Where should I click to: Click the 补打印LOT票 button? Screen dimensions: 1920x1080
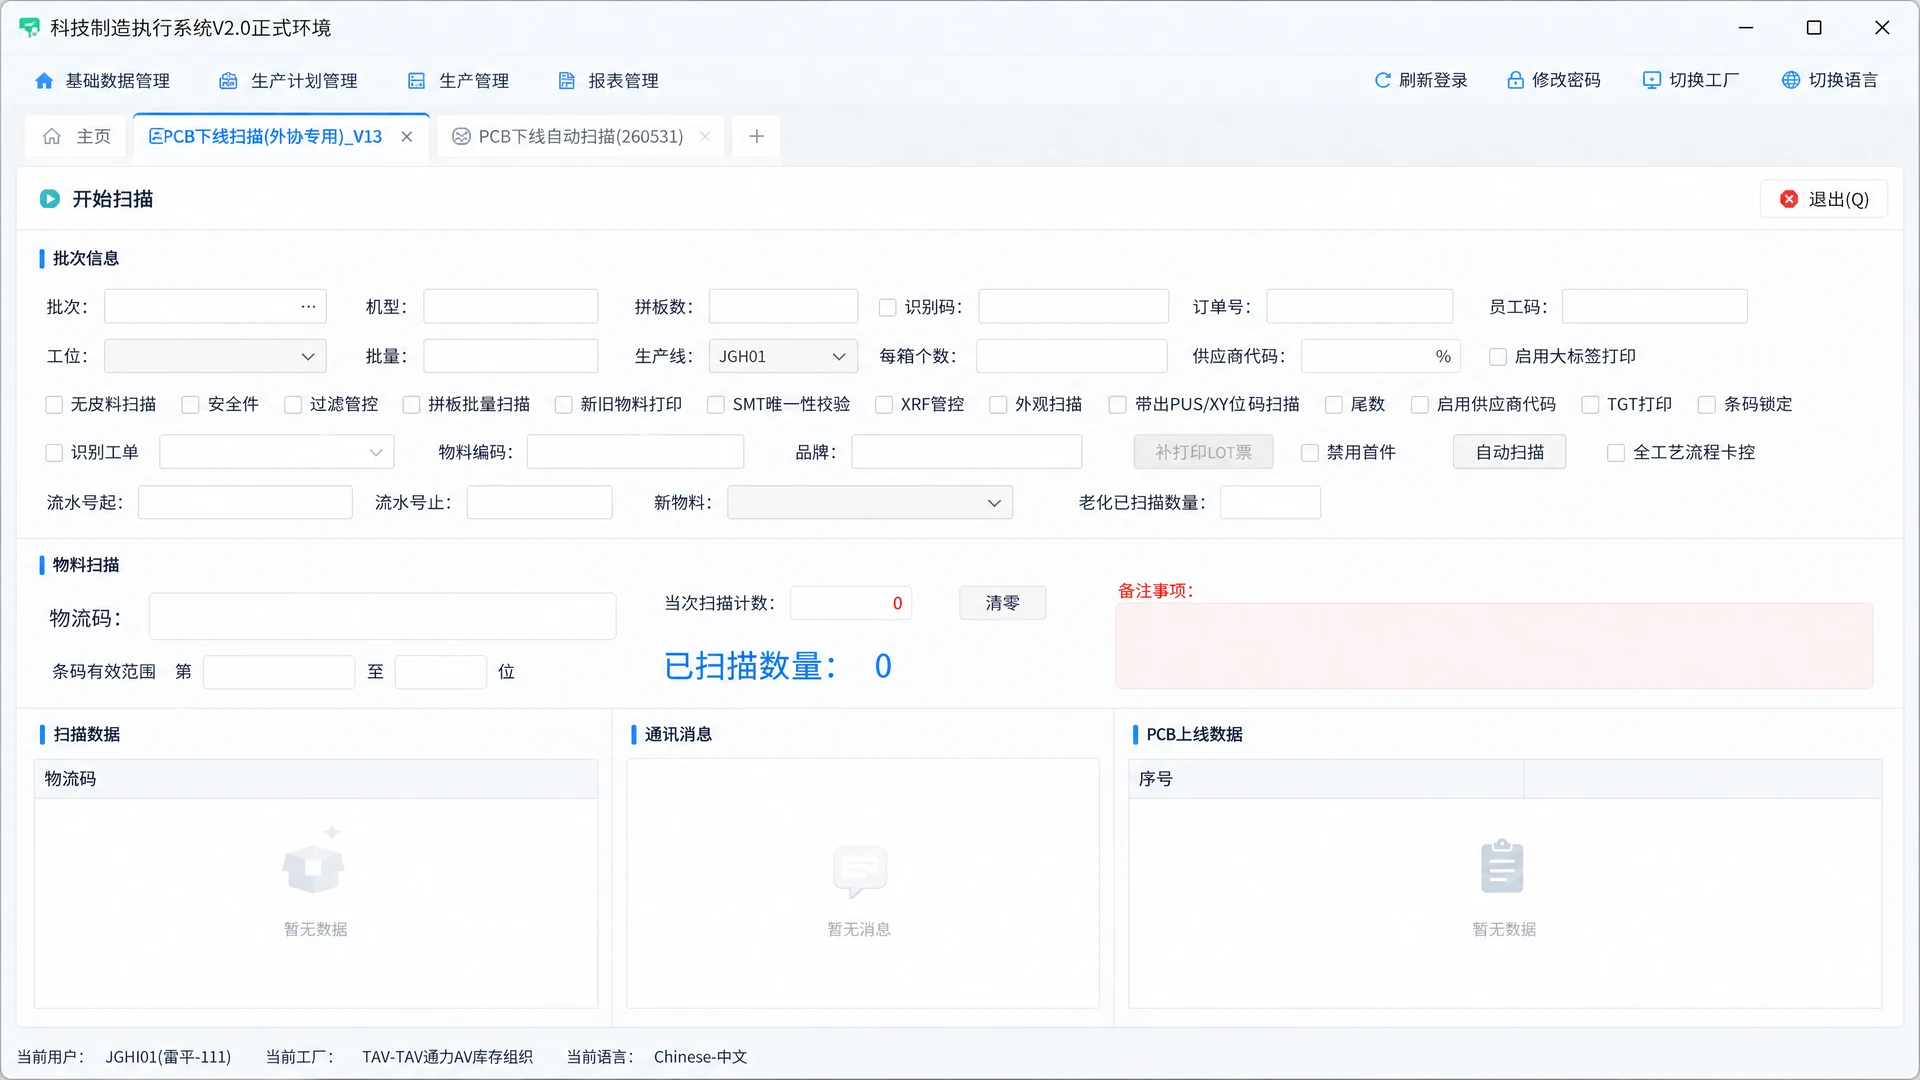tap(1203, 452)
